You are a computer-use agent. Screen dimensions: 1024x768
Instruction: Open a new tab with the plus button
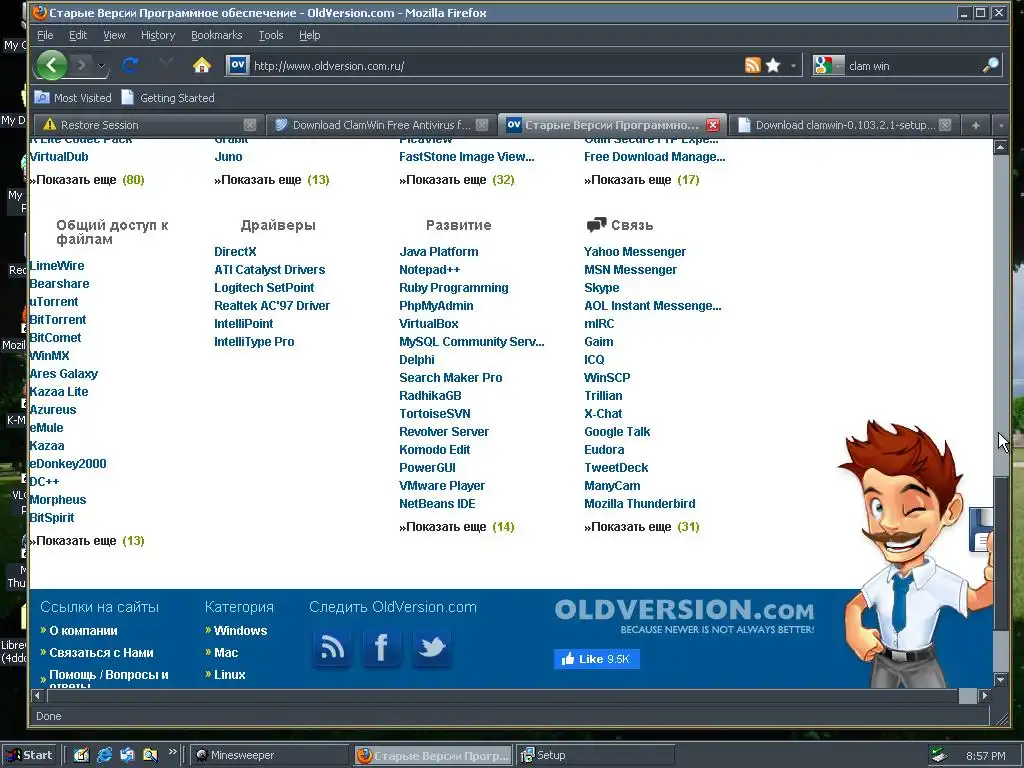pos(976,125)
